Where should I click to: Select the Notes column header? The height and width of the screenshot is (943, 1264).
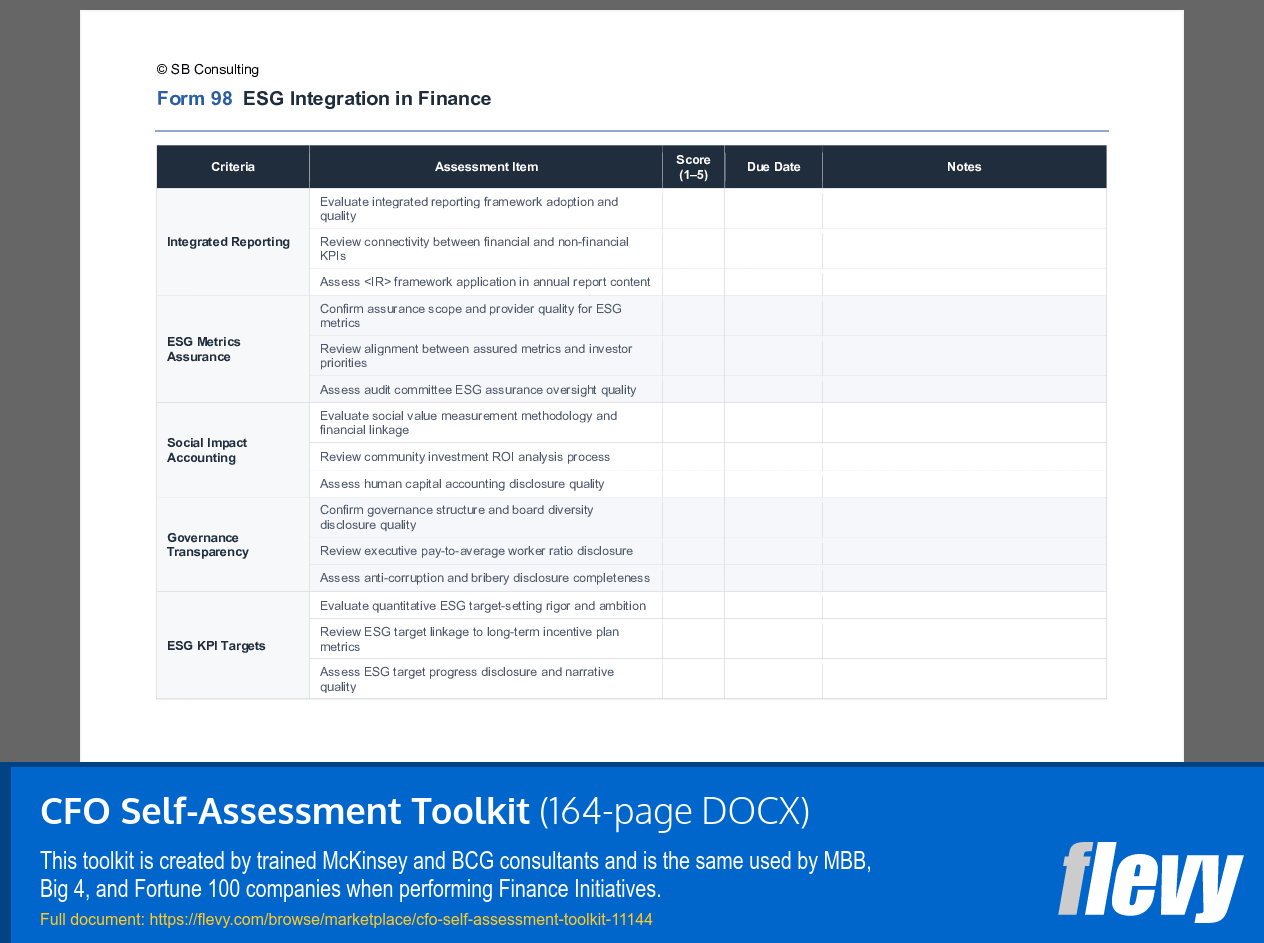[x=964, y=166]
